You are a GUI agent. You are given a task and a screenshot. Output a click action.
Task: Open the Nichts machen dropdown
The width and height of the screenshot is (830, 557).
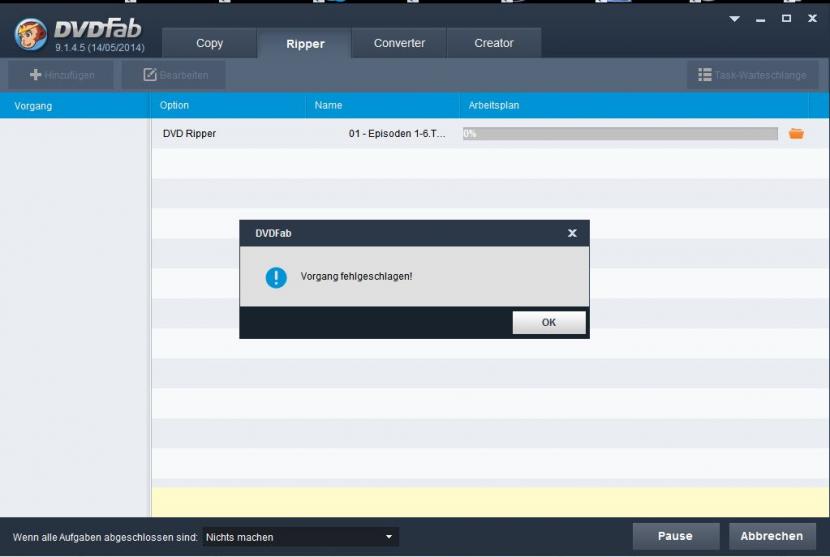301,537
